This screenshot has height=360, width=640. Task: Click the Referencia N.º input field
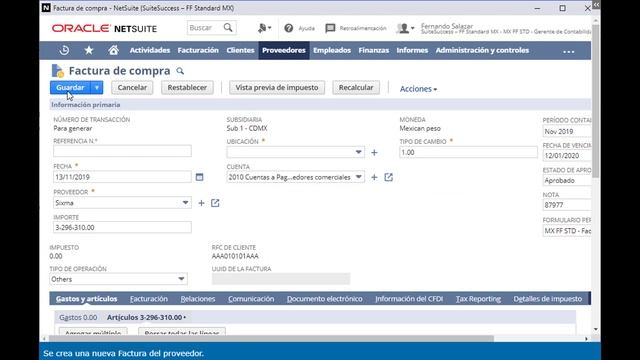tap(122, 151)
